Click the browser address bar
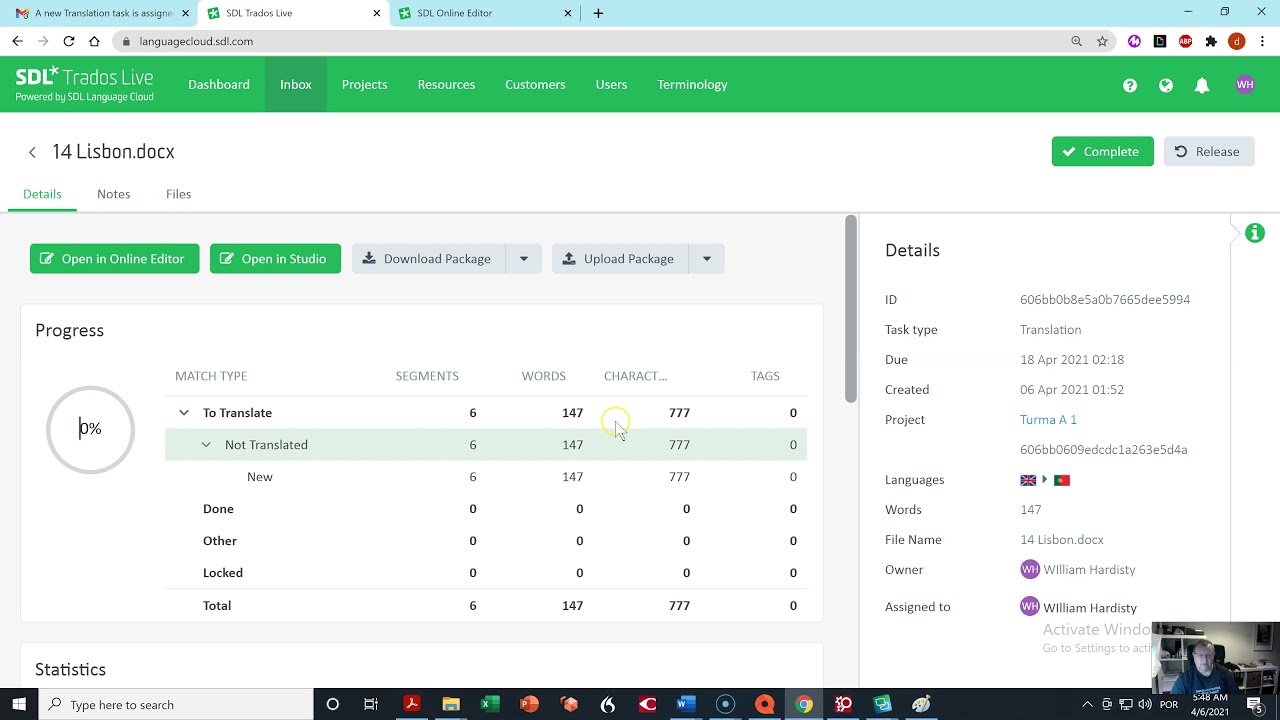 pos(590,41)
